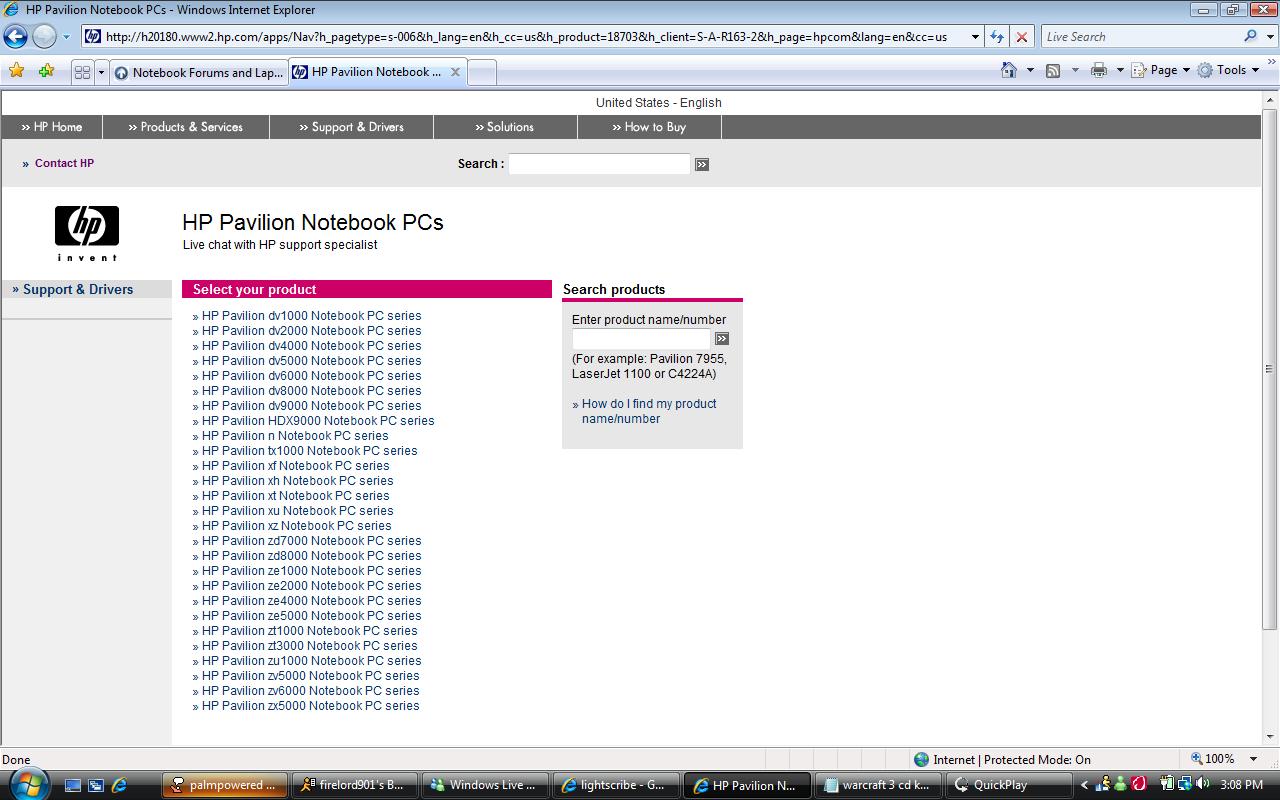Screen dimensions: 1280x800
Task: Close the HP Pavilion Notebook tab
Action: pyautogui.click(x=455, y=72)
